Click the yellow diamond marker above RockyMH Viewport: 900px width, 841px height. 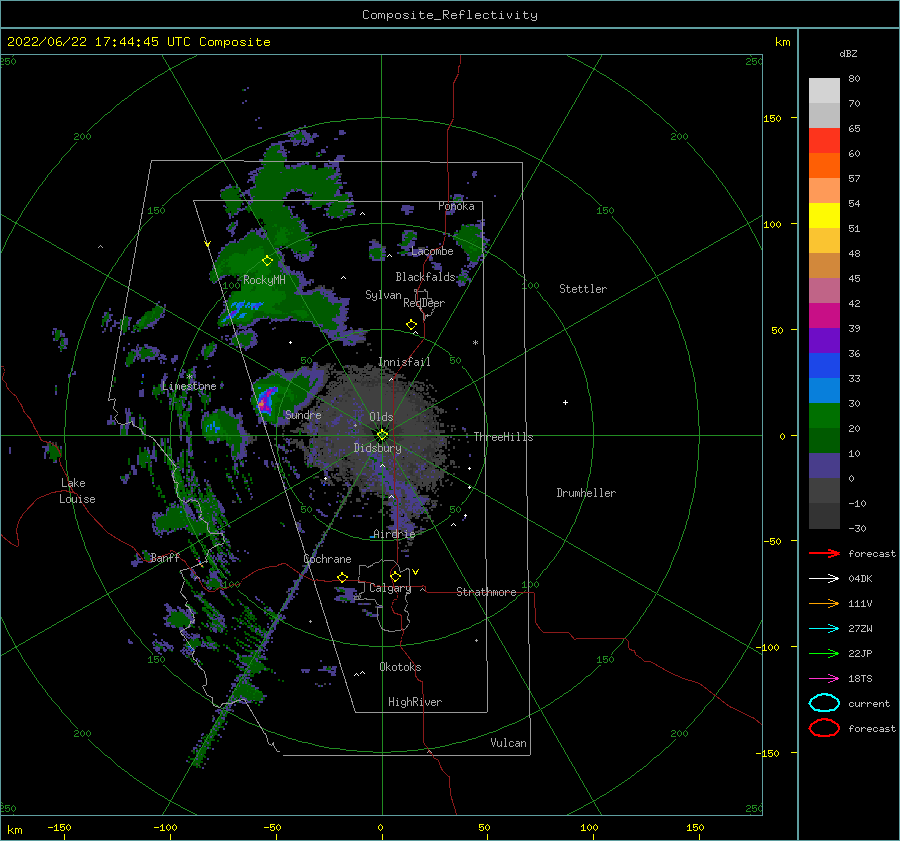(267, 261)
